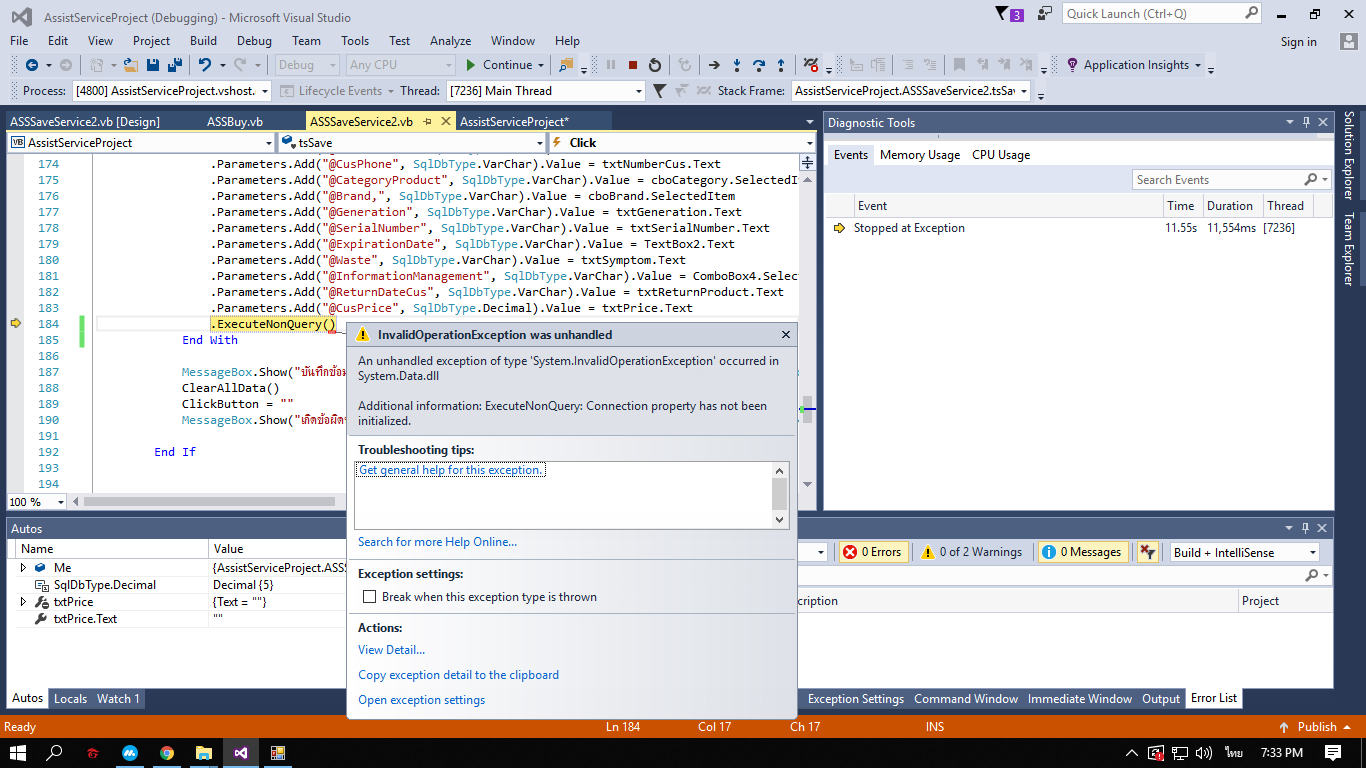Click the breakpoints toggle icon with red circle
The height and width of the screenshot is (768, 1366).
[x=811, y=65]
